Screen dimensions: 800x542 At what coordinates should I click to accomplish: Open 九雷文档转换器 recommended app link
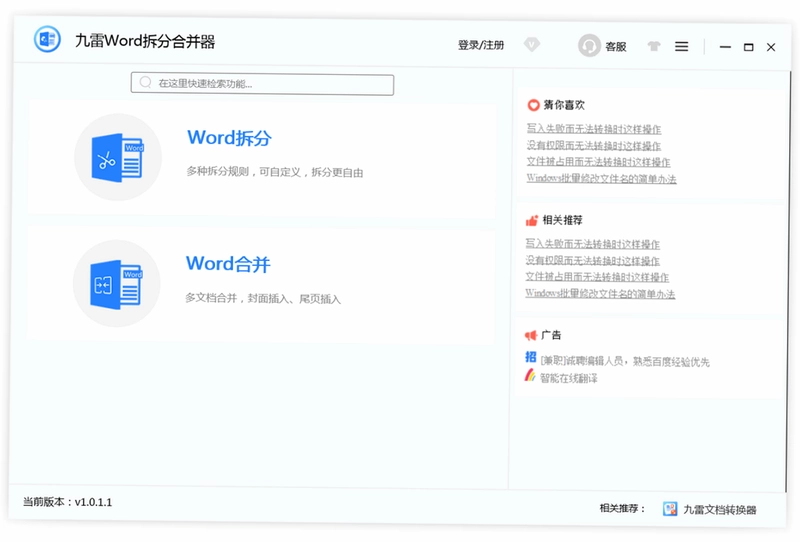point(720,509)
